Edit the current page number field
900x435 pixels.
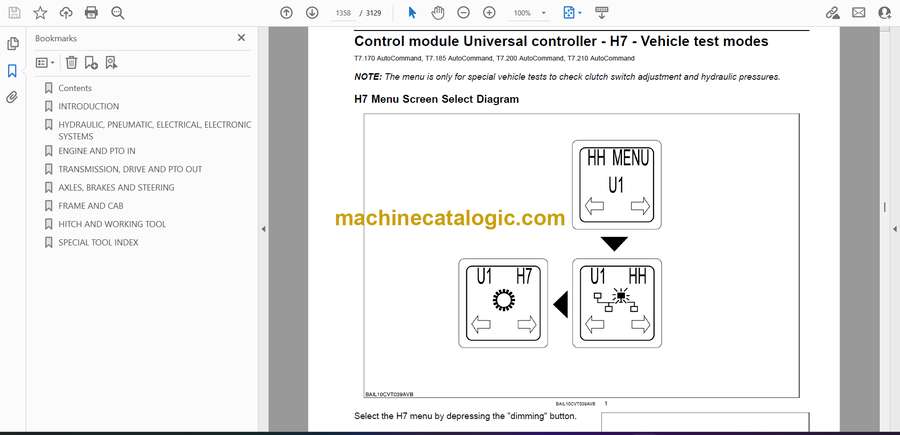(x=343, y=13)
